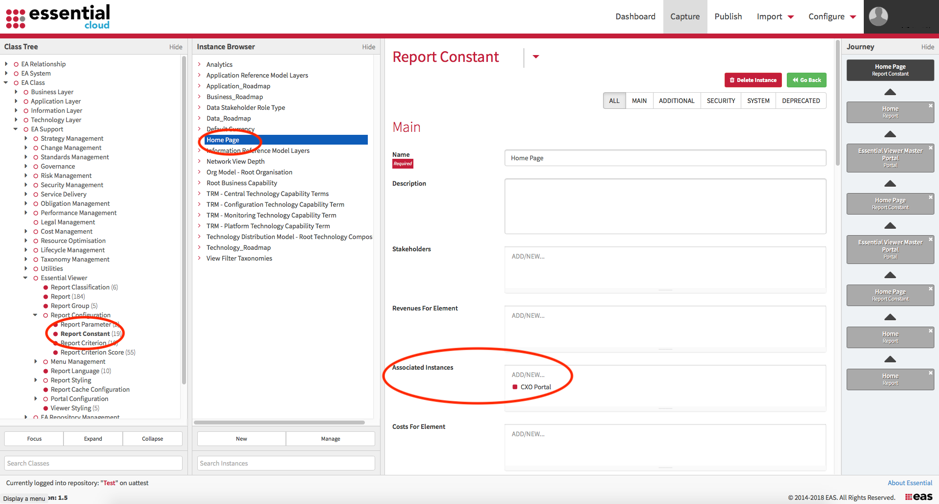Open the Configure menu dropdown
This screenshot has height=504, width=939.
point(832,17)
